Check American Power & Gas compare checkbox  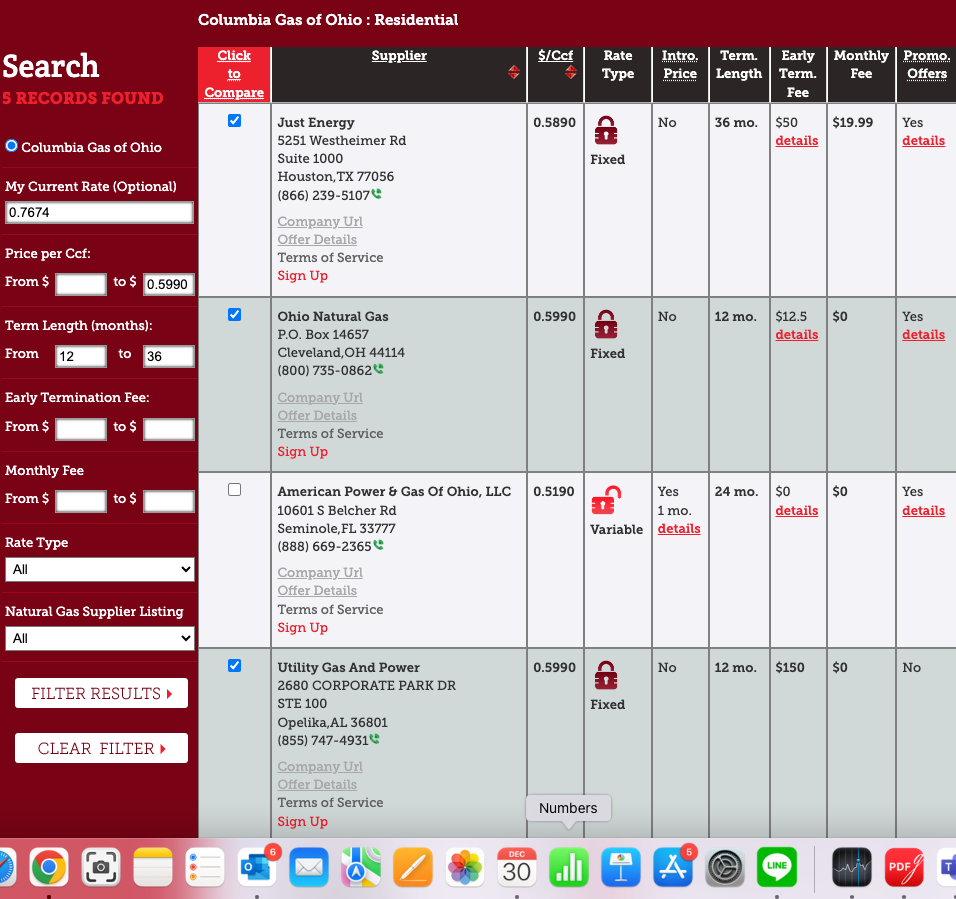[234, 490]
